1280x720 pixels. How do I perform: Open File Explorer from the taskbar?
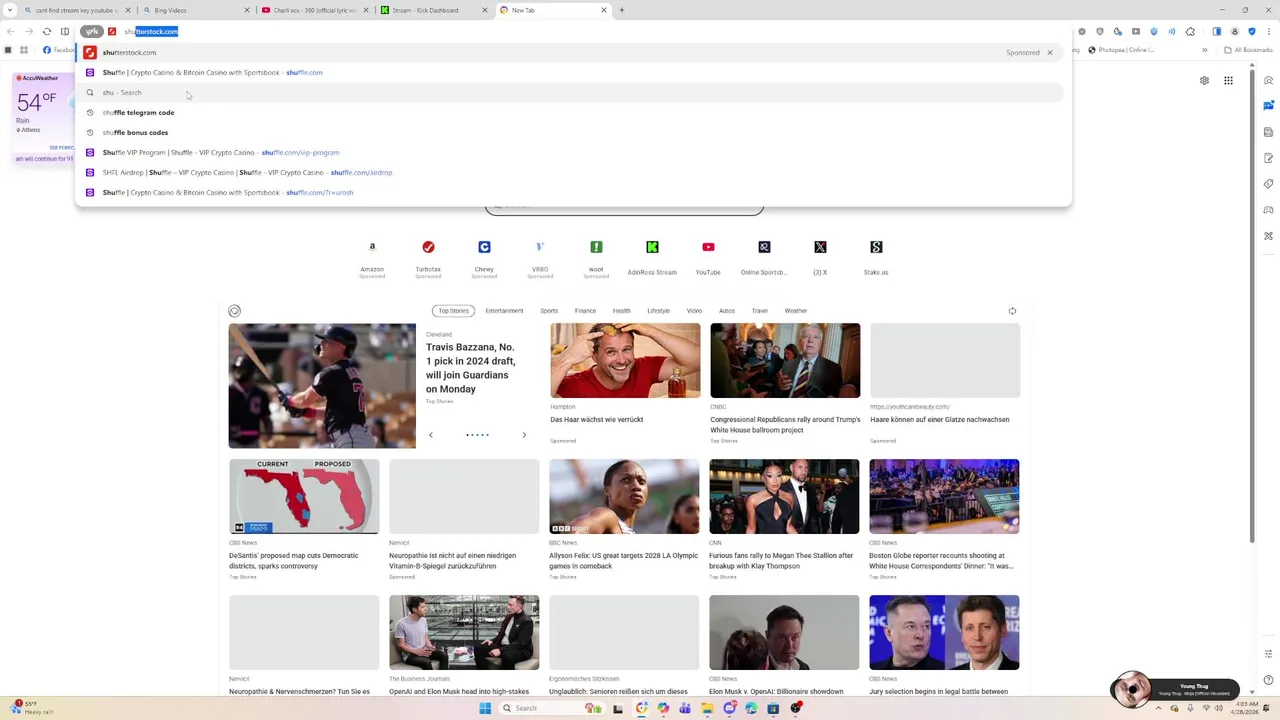pyautogui.click(x=707, y=708)
